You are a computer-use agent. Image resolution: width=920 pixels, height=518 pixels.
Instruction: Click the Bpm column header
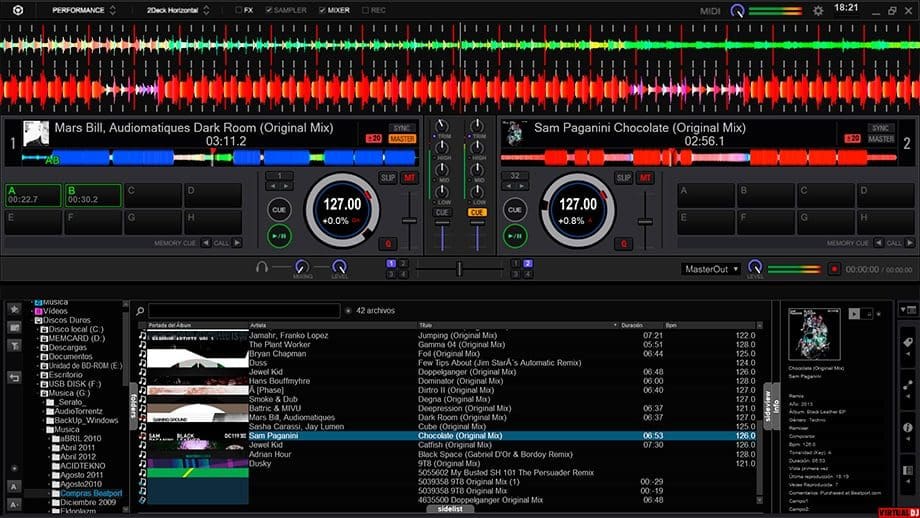(710, 325)
